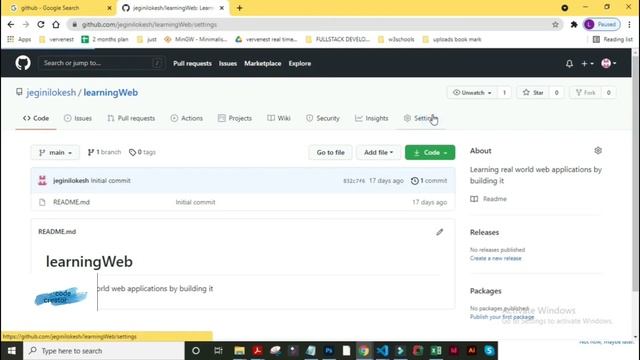Click the Windows taskbar search box

(x=104, y=351)
